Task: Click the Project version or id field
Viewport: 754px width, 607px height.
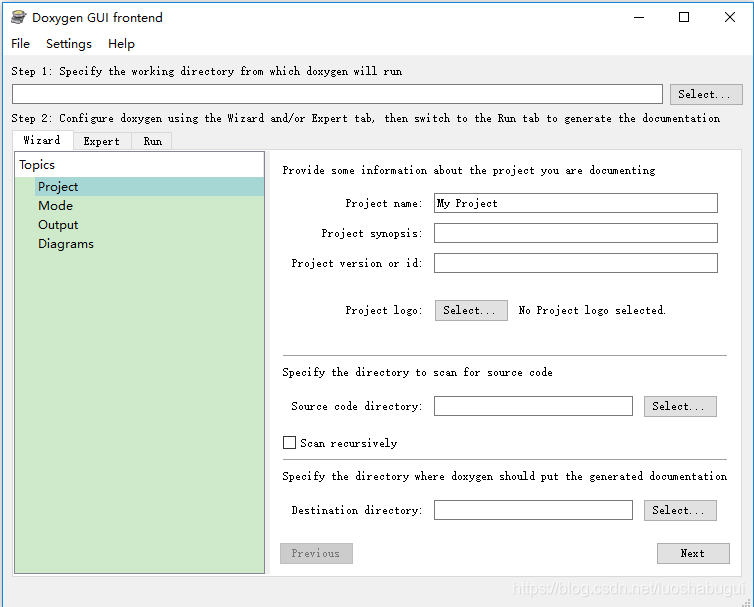Action: [x=576, y=263]
